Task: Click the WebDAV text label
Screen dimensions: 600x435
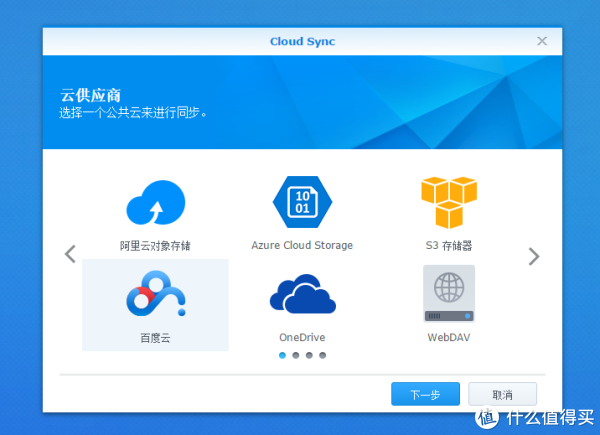Action: click(x=448, y=337)
